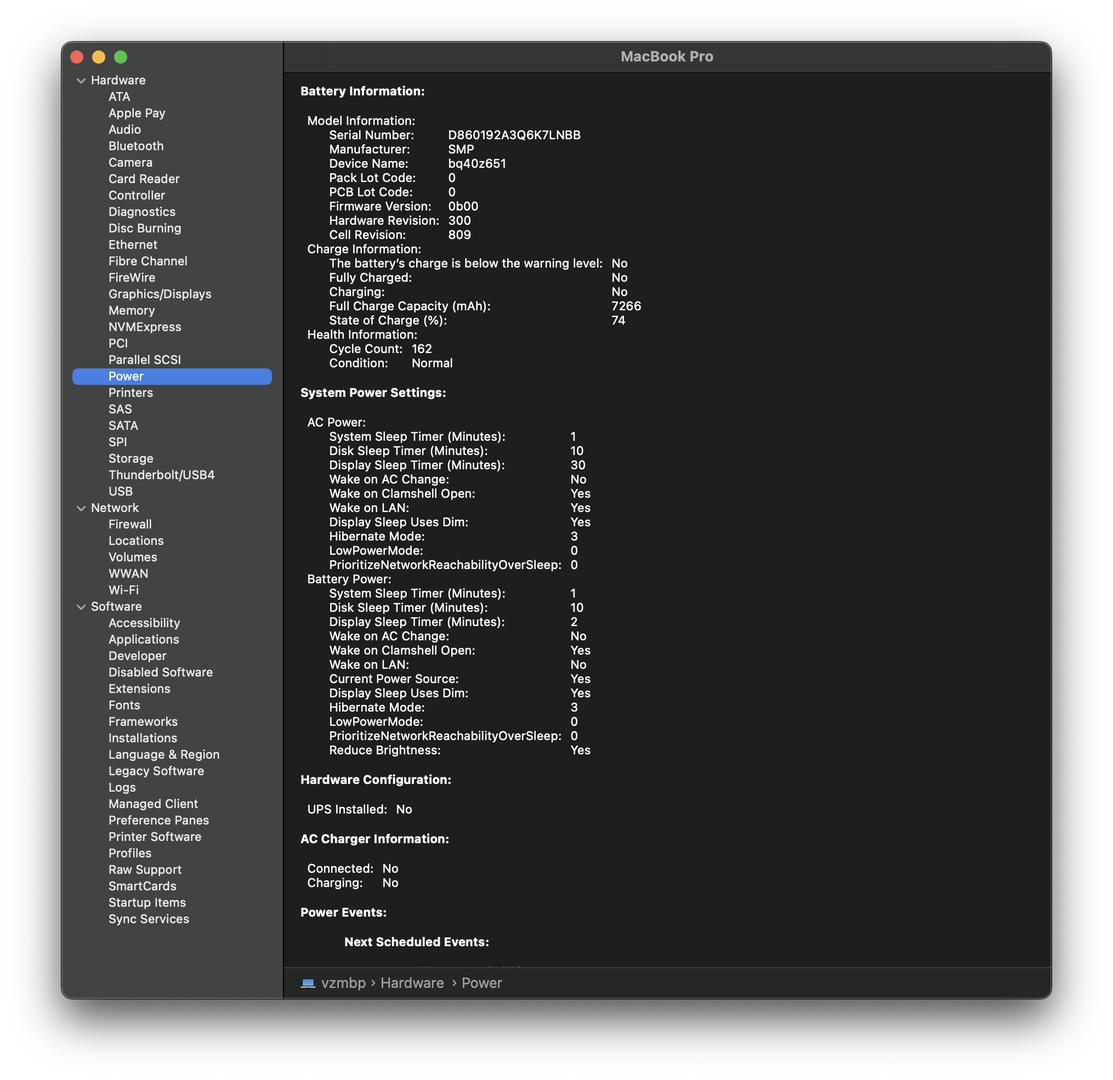The height and width of the screenshot is (1080, 1113).
Task: Select Profiles in the sidebar
Action: (130, 854)
